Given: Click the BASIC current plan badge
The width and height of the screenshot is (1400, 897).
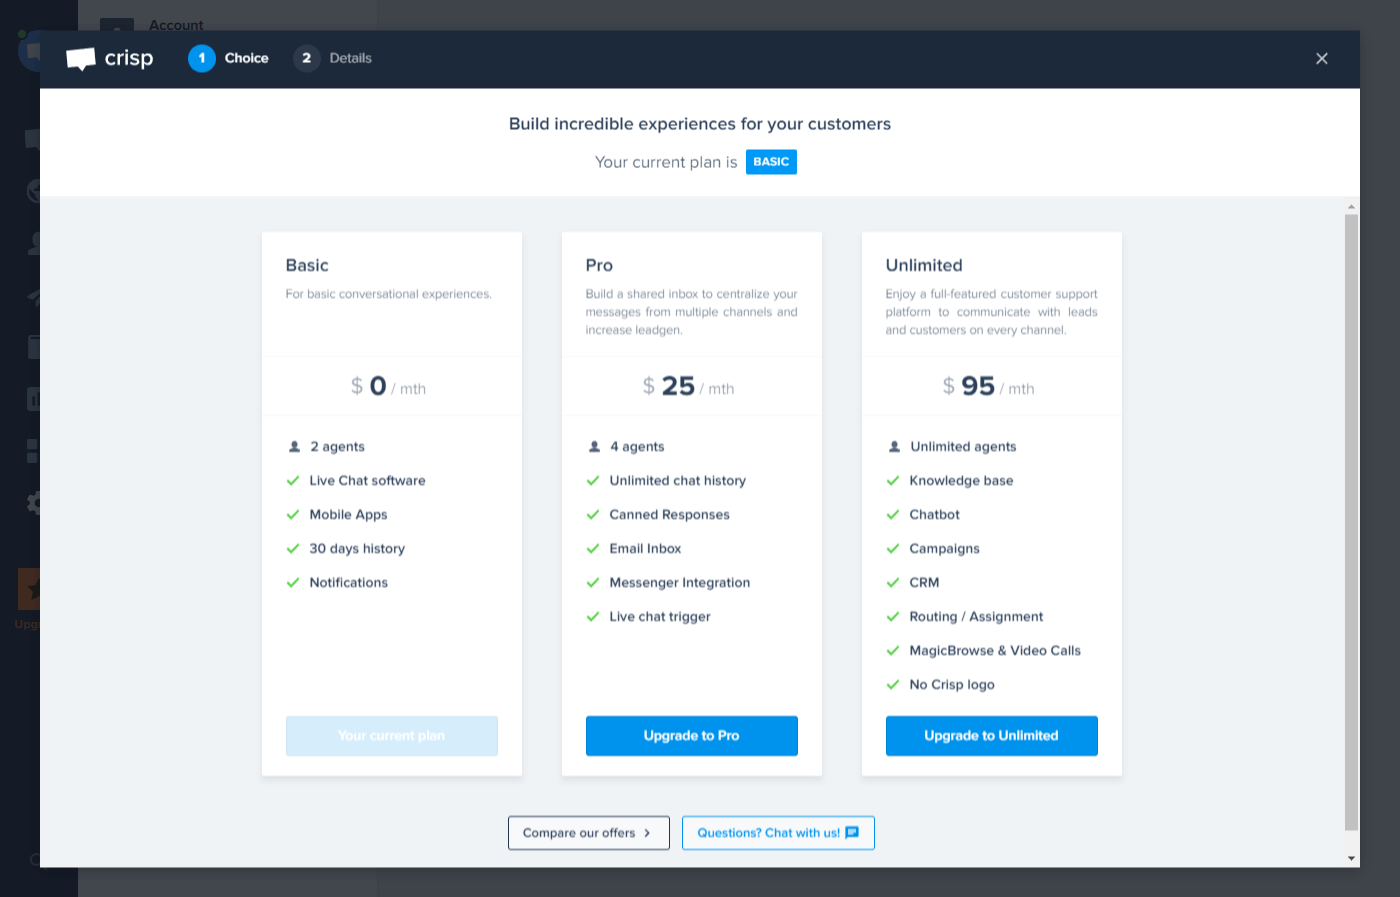Looking at the screenshot, I should pos(771,162).
